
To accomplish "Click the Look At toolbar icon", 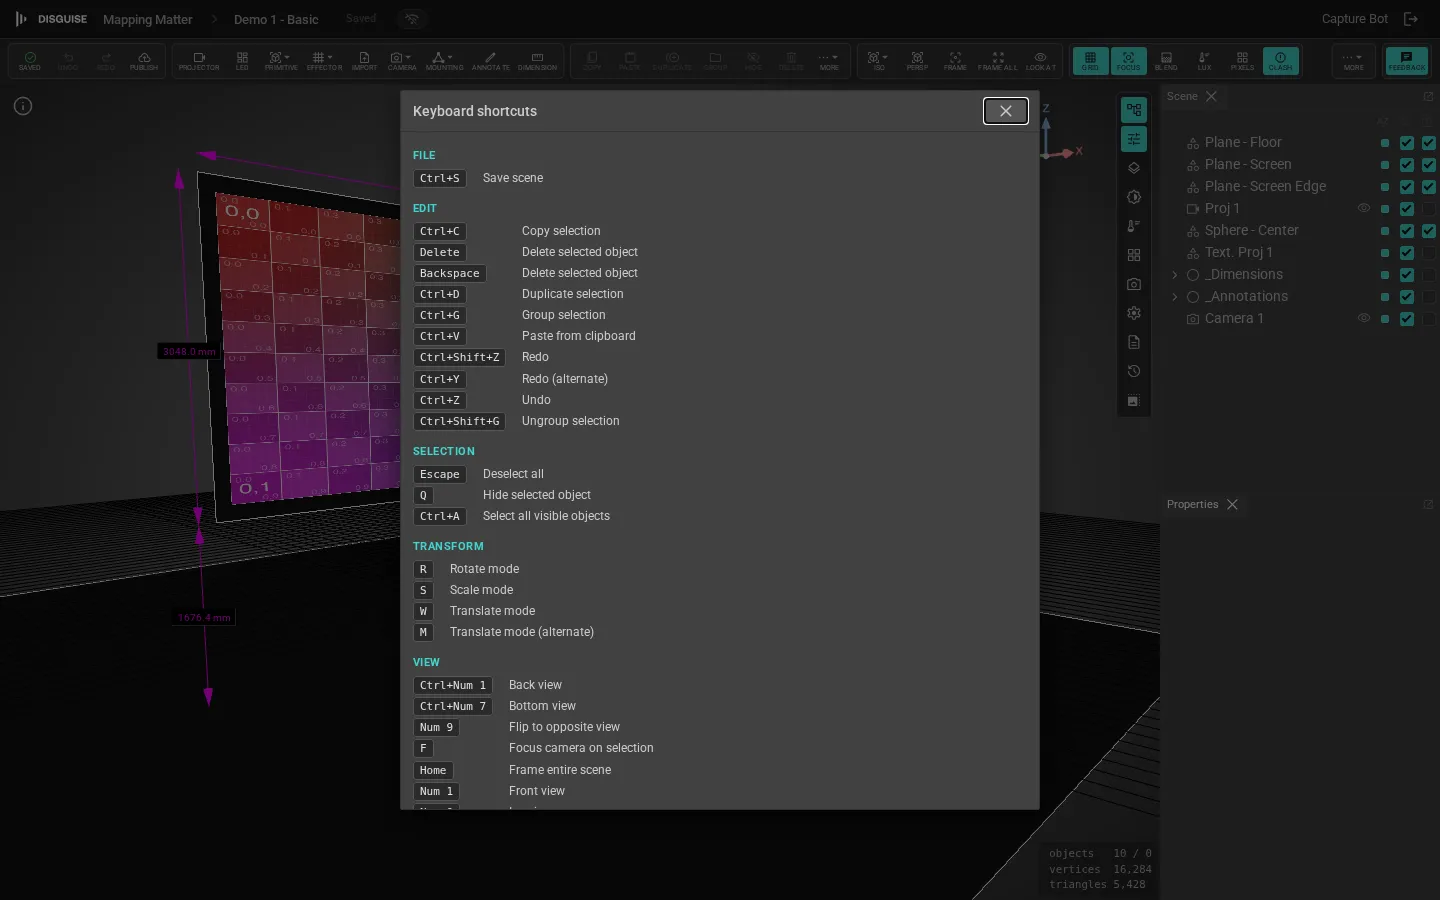I will 1040,61.
